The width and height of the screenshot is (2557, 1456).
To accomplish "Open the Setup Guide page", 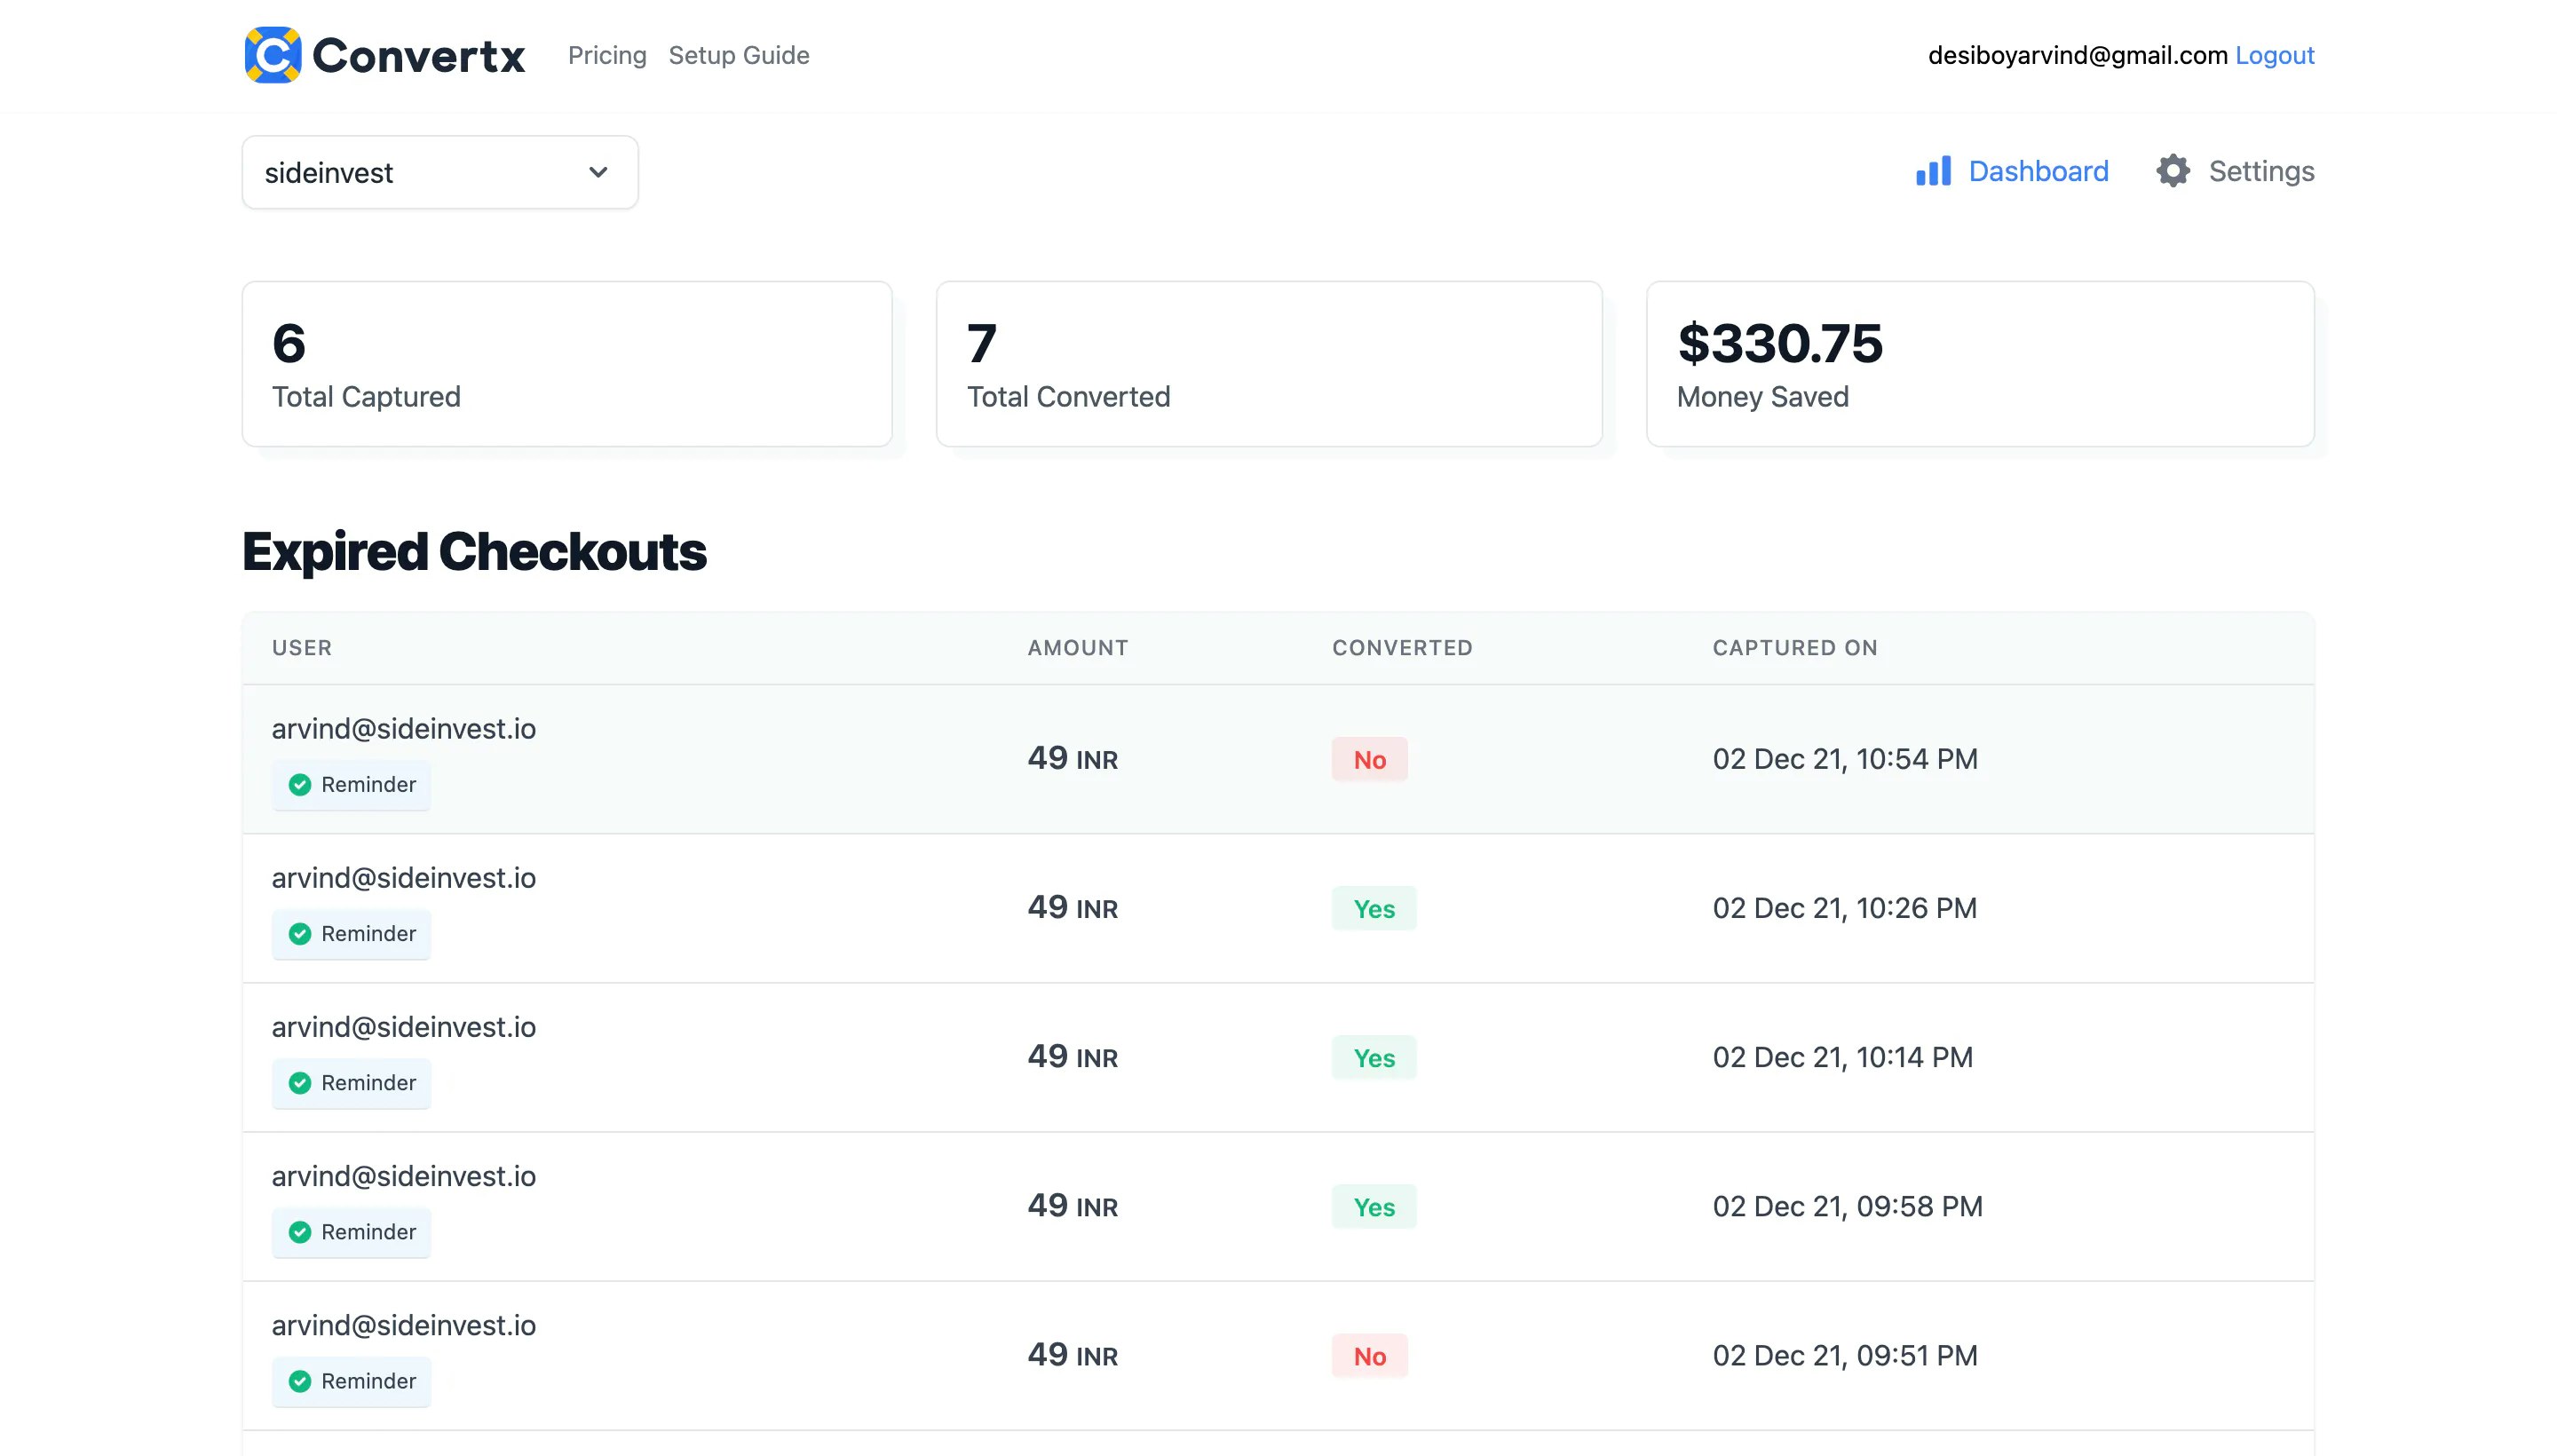I will tap(738, 55).
